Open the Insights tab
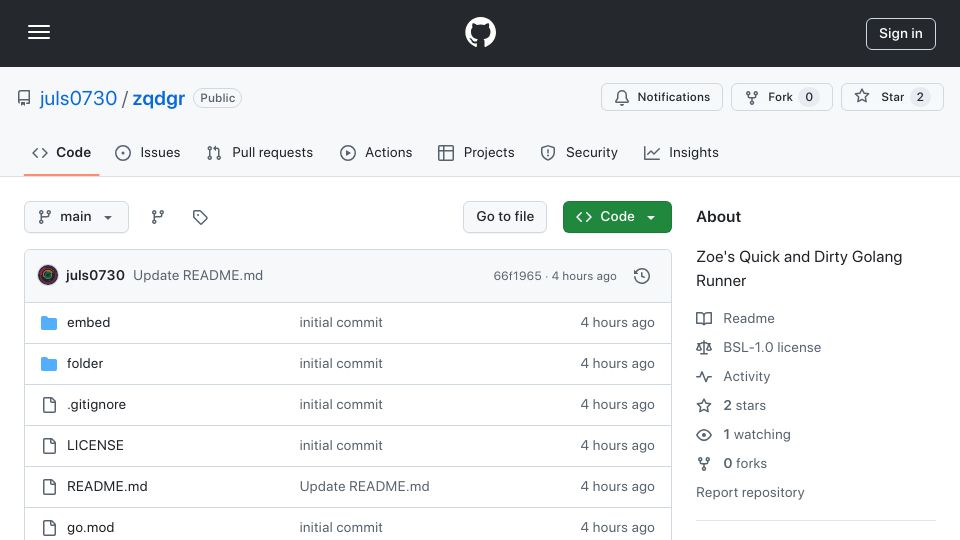The height and width of the screenshot is (540, 960). click(x=681, y=152)
